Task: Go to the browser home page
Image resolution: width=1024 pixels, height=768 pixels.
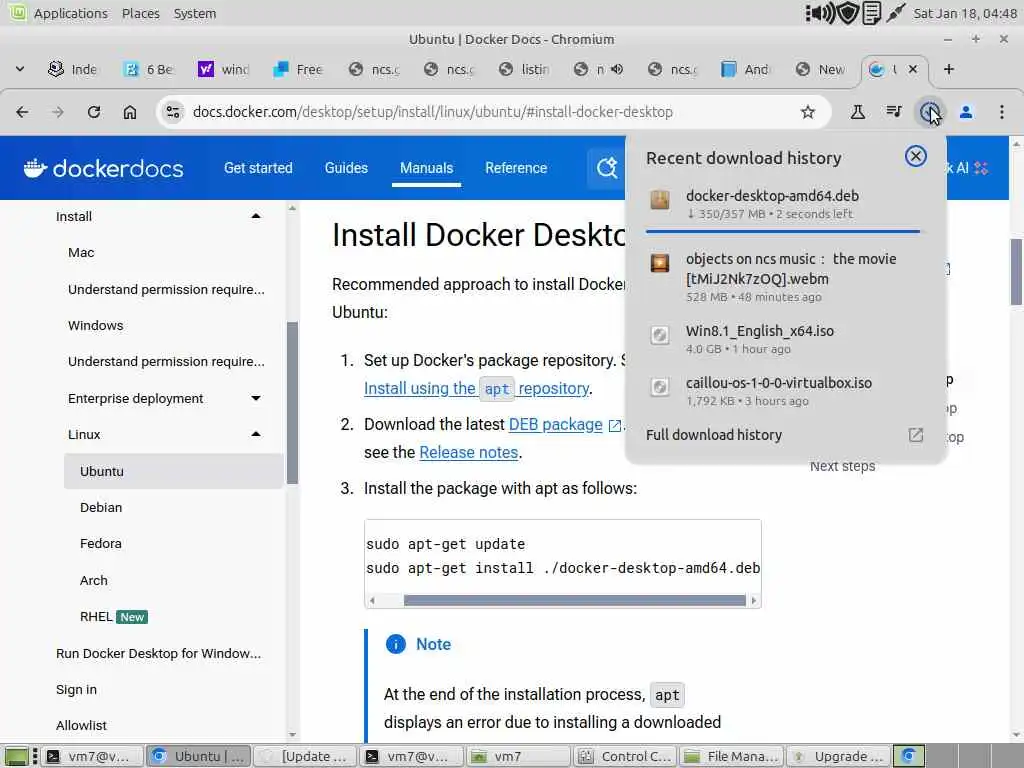Action: [x=130, y=112]
